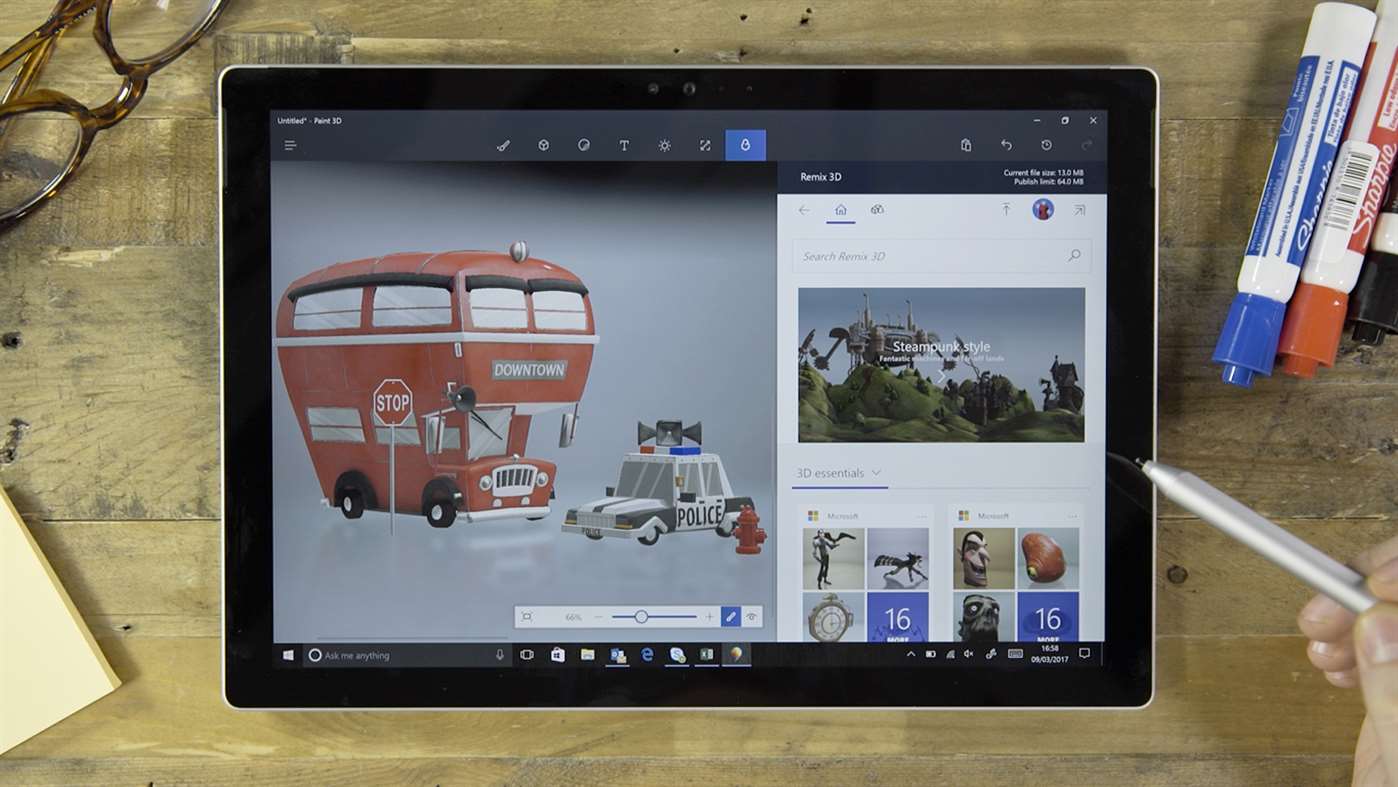This screenshot has height=787, width=1398.
Task: Open the red nut model thumbnail
Action: [1048, 558]
